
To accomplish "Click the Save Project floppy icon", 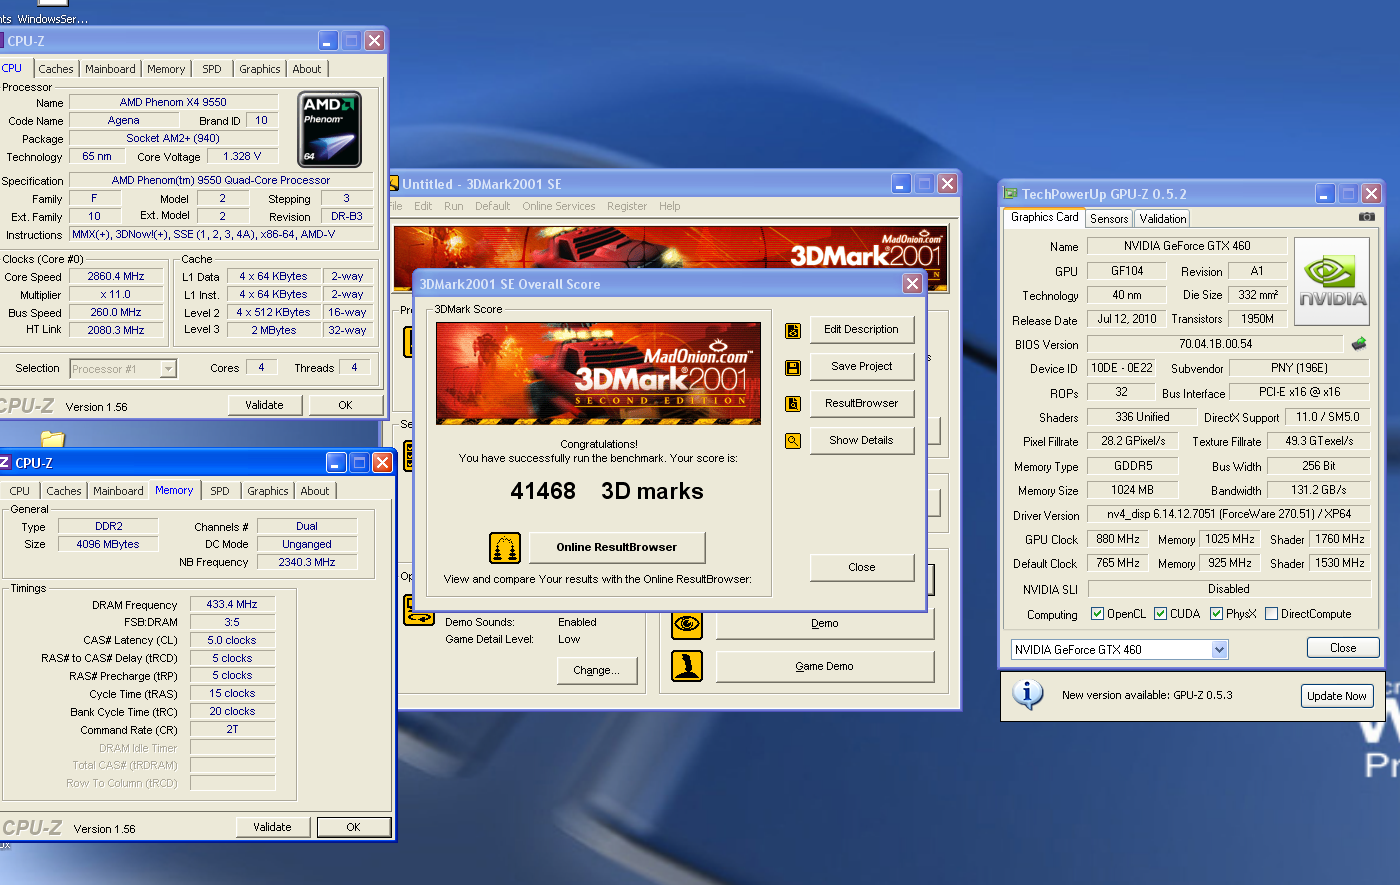I will [793, 367].
